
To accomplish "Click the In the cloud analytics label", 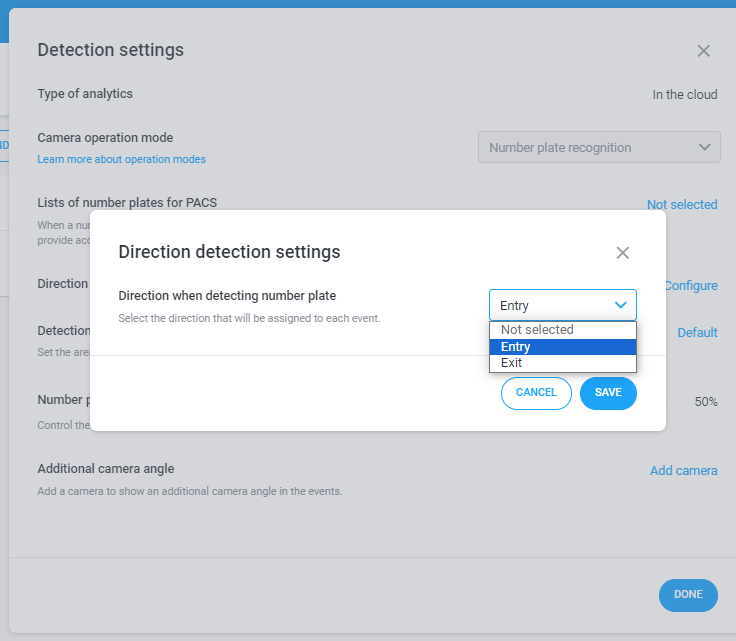I will tap(685, 95).
